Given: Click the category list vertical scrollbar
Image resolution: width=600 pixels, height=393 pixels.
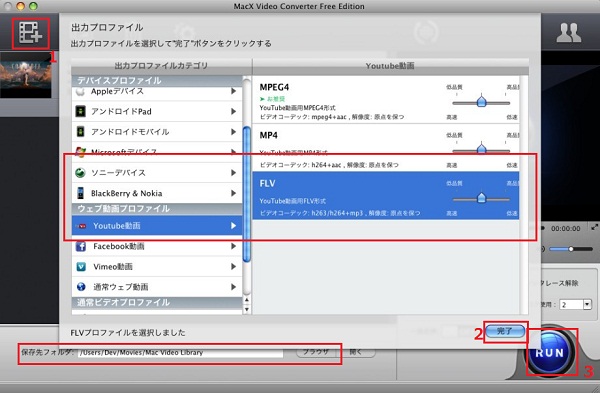Looking at the screenshot, I should (247, 195).
